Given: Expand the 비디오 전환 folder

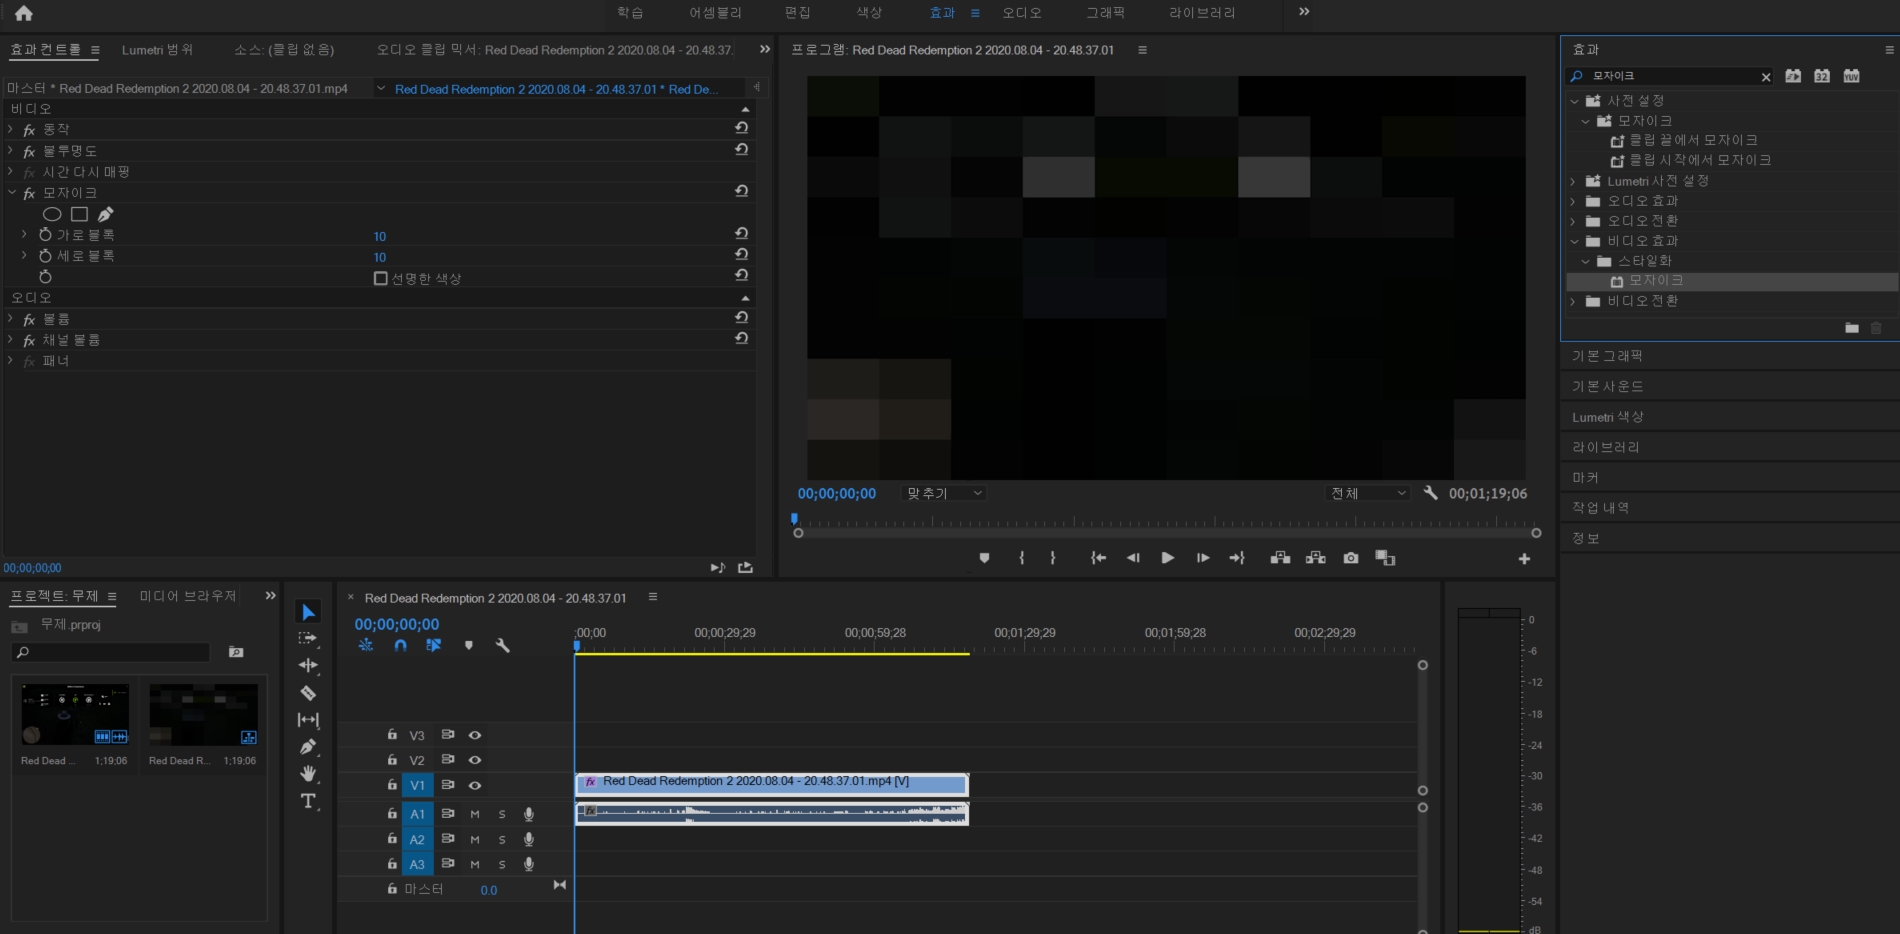Looking at the screenshot, I should click(1573, 301).
